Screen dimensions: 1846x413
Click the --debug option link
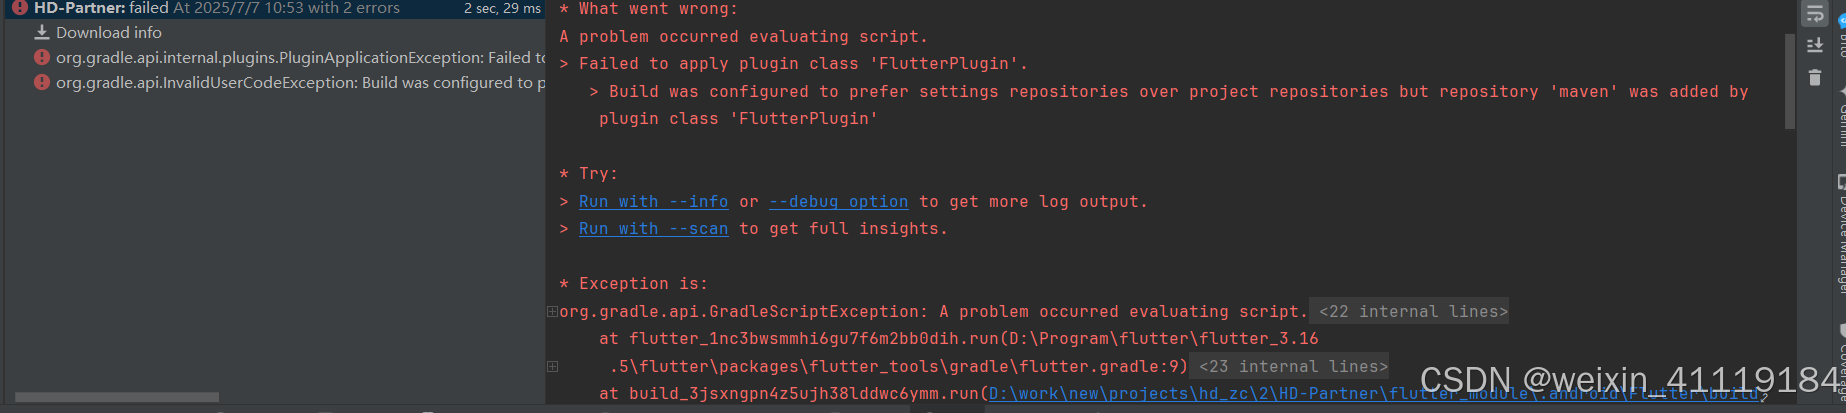coord(838,201)
